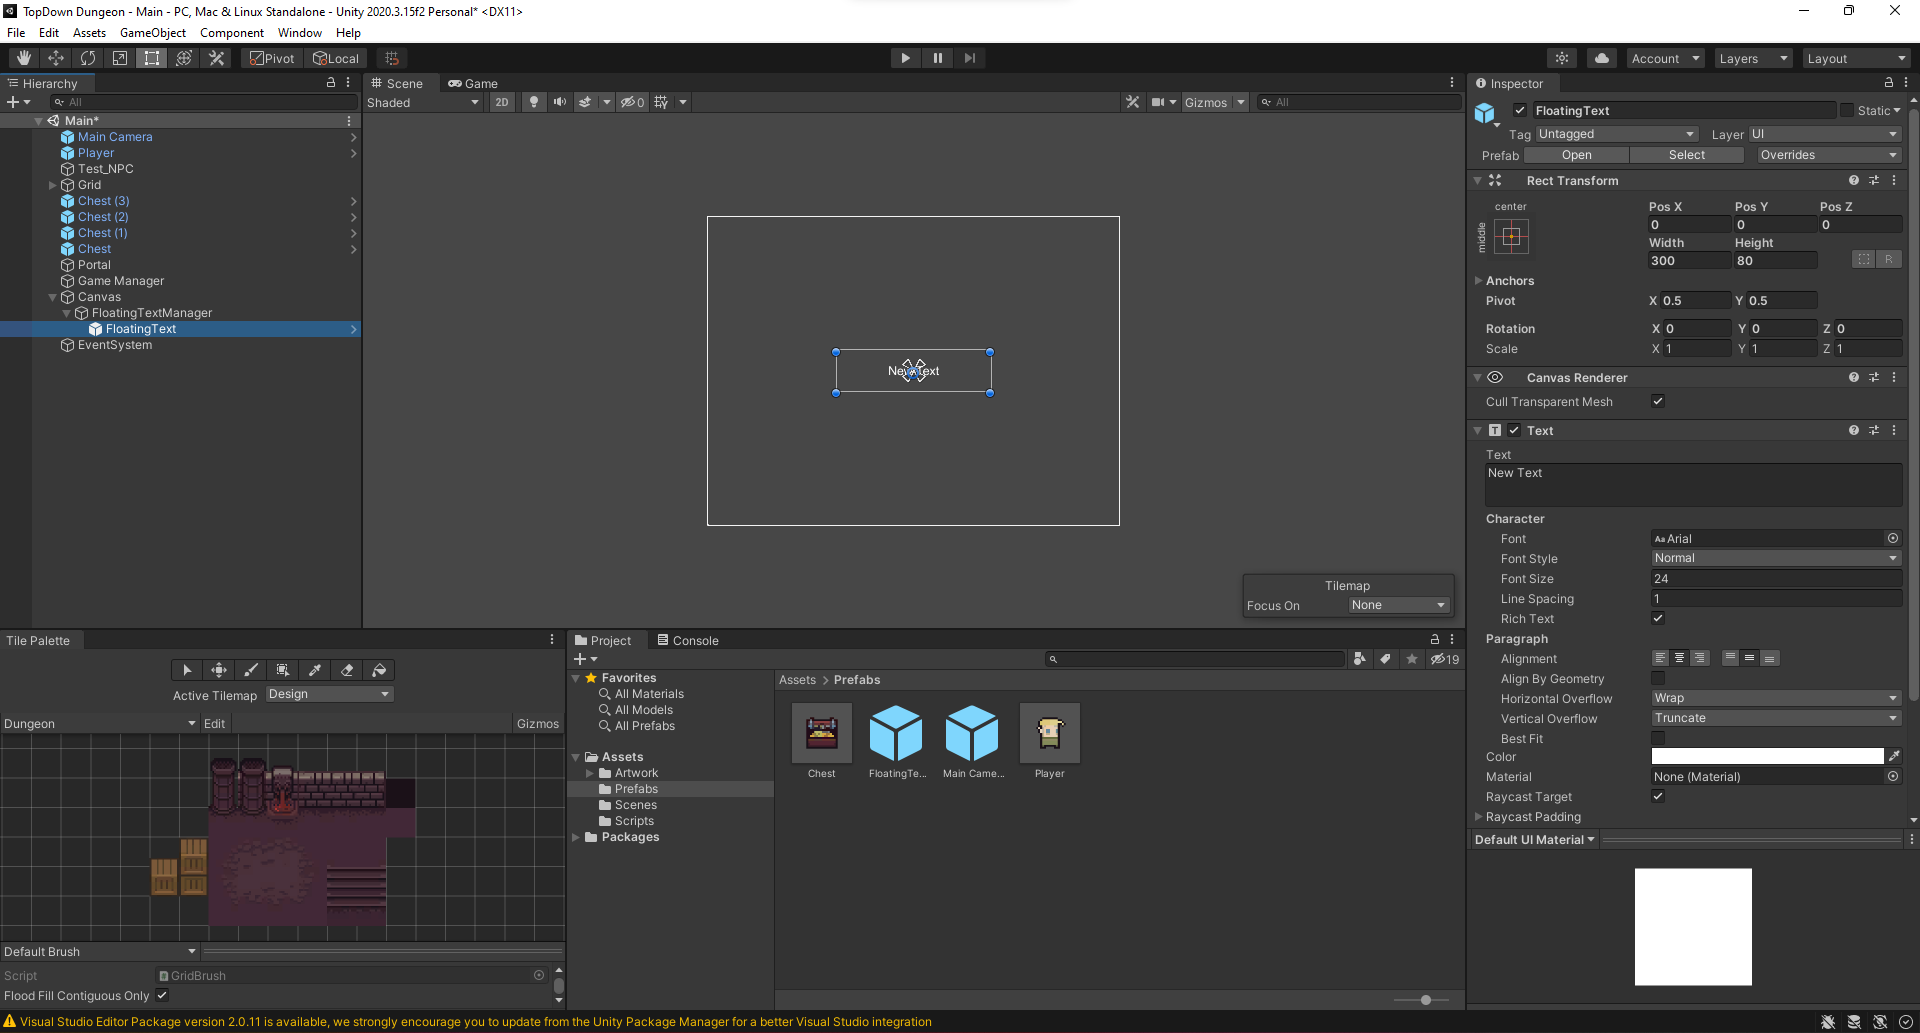Select the Erase tool in Tile Palette

[347, 670]
